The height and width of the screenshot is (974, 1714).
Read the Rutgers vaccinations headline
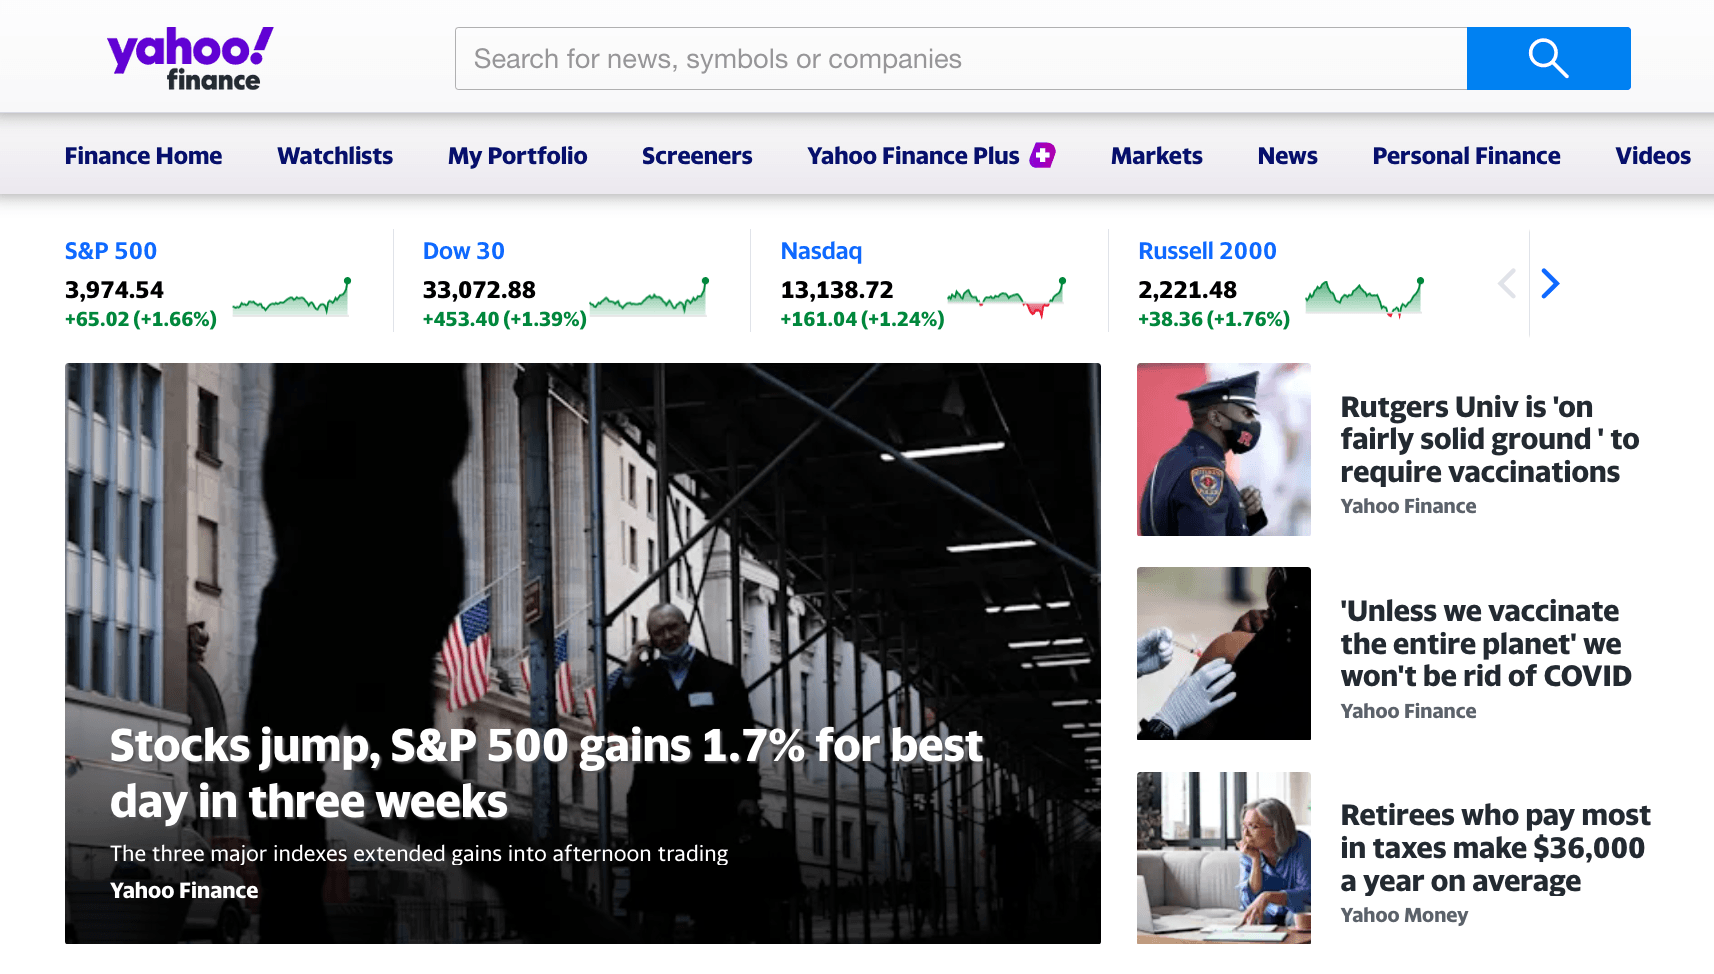point(1489,439)
